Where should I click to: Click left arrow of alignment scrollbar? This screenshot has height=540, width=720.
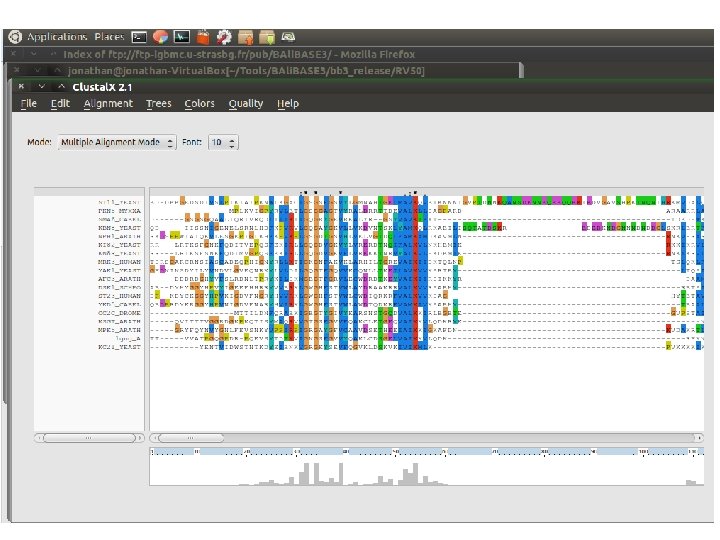point(154,438)
